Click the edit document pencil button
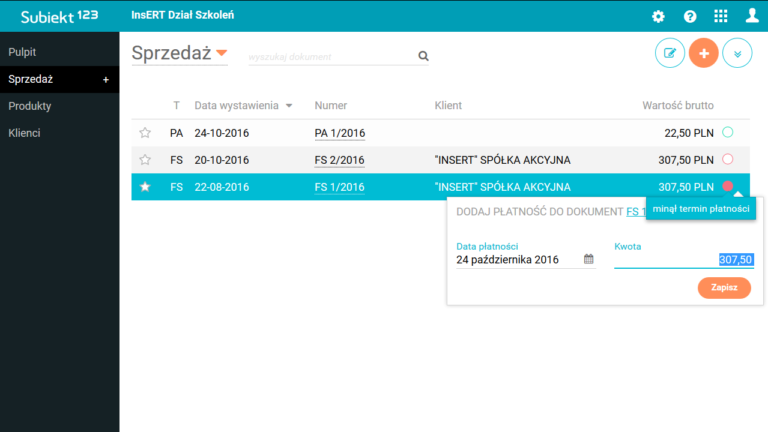768x432 pixels. (670, 53)
